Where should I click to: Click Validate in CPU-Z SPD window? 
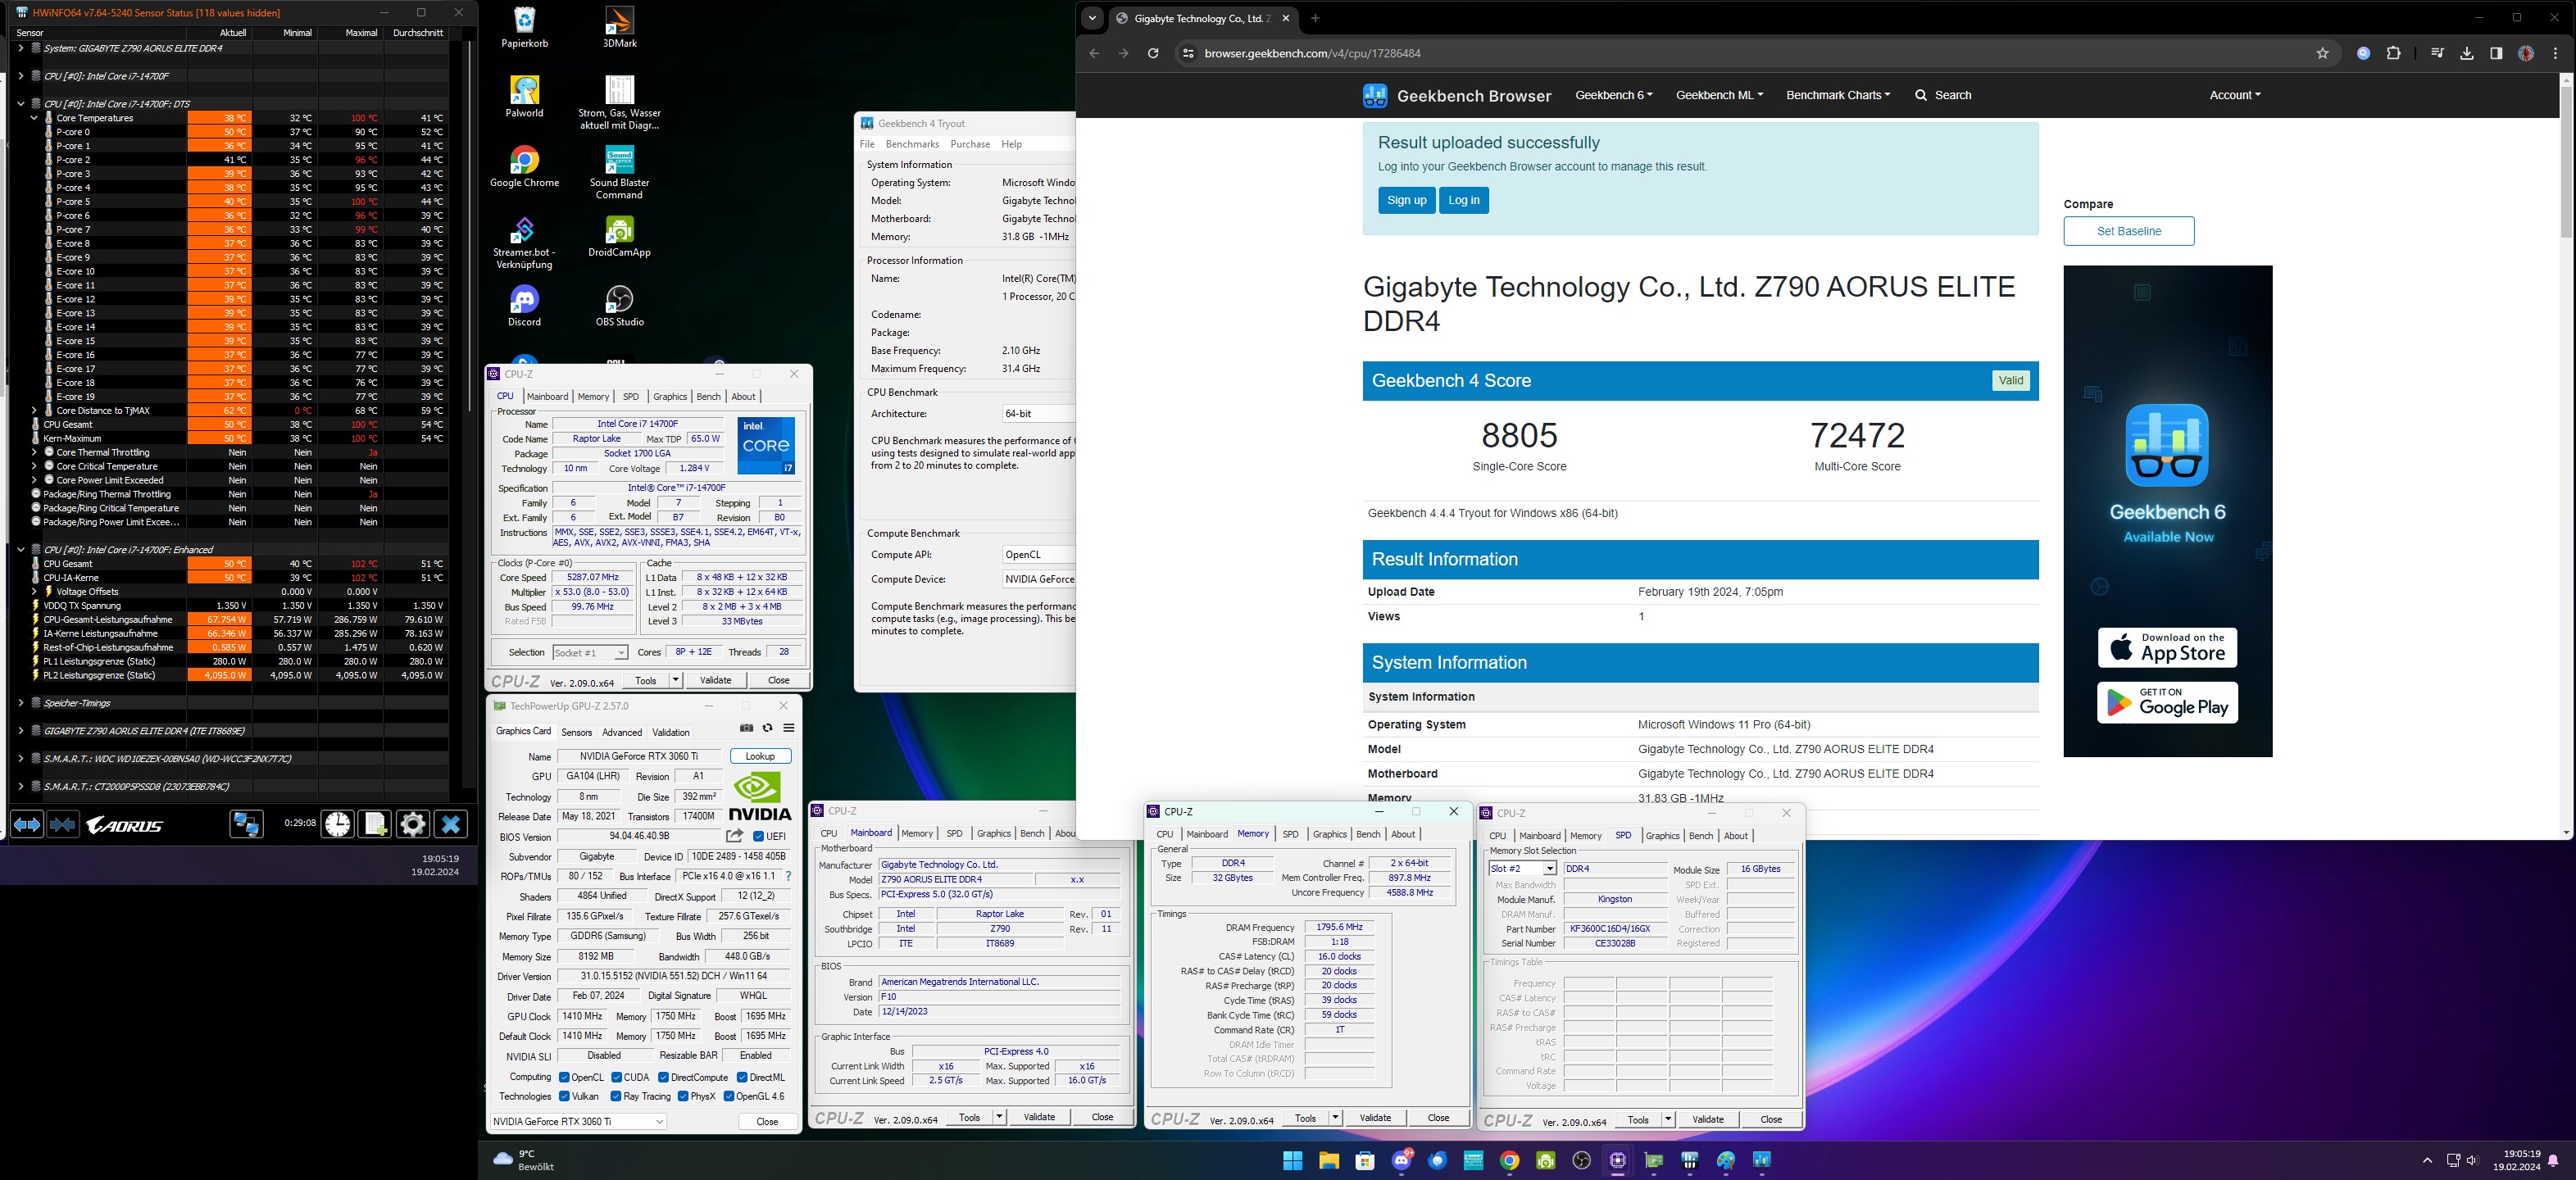[x=1708, y=1119]
